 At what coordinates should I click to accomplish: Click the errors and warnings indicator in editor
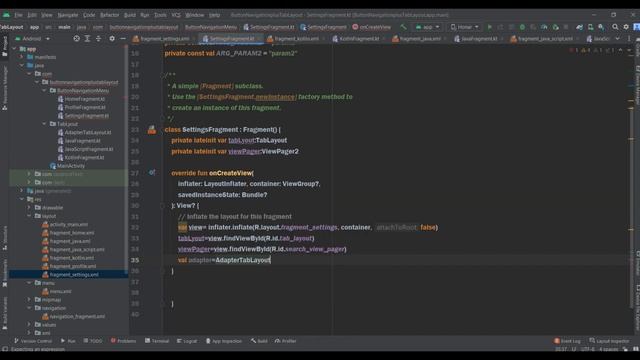tap(592, 50)
